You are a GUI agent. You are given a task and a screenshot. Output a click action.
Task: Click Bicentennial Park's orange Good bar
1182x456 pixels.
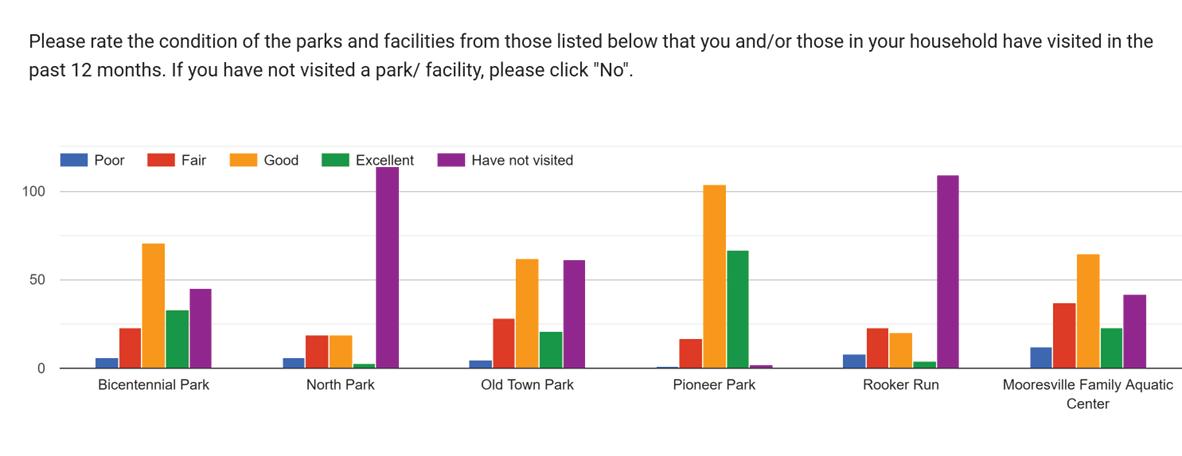coord(153,306)
